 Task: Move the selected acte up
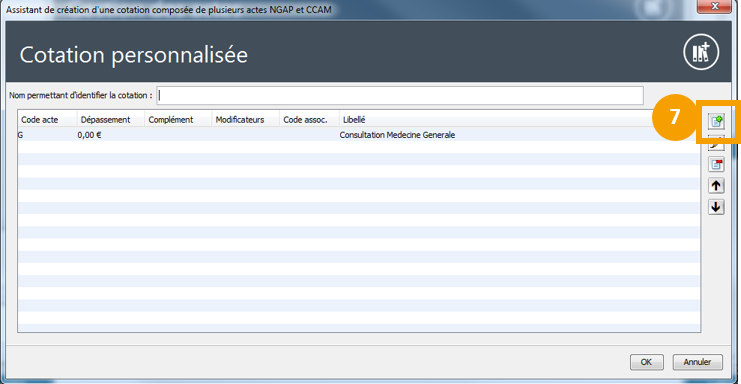click(716, 186)
